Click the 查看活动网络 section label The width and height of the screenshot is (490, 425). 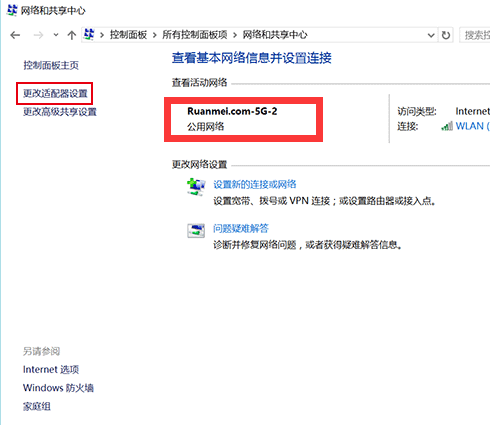click(x=199, y=82)
